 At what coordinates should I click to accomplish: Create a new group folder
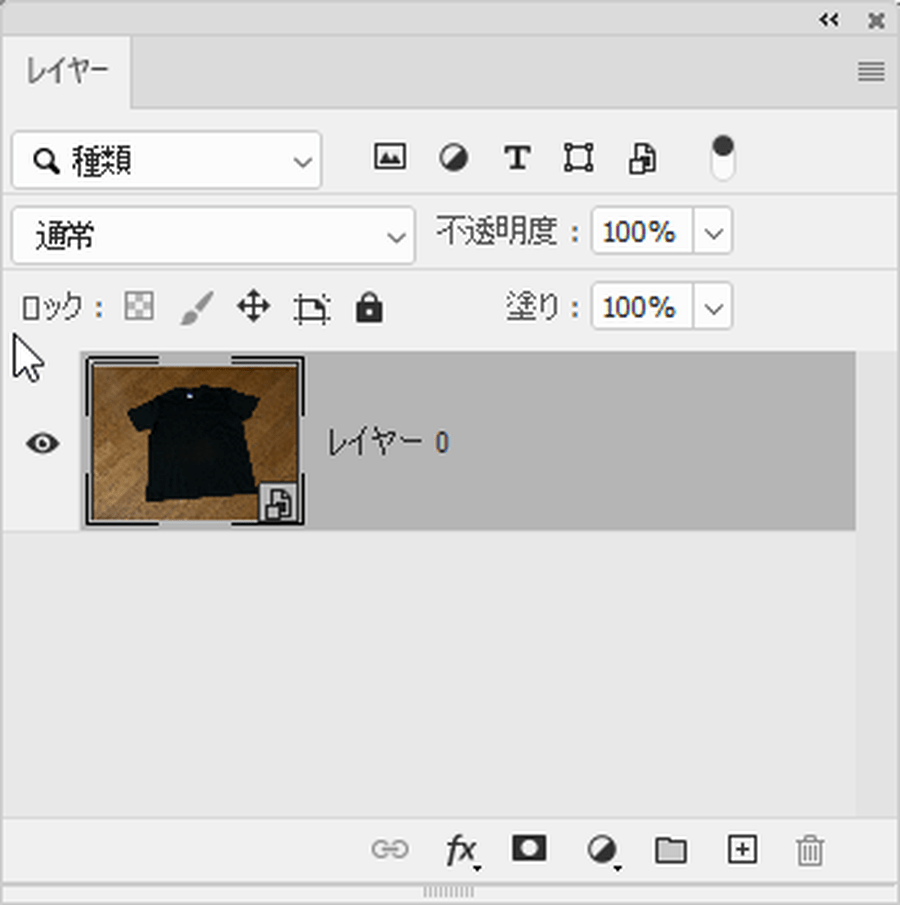point(670,850)
